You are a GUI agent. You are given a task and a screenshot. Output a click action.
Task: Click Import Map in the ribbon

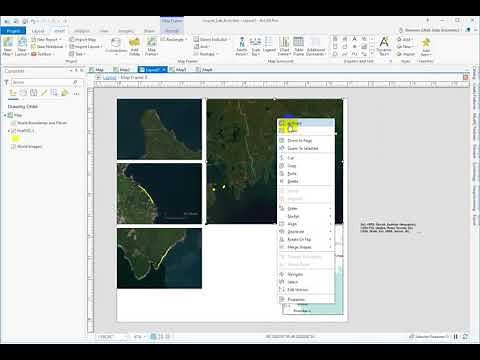83,39
